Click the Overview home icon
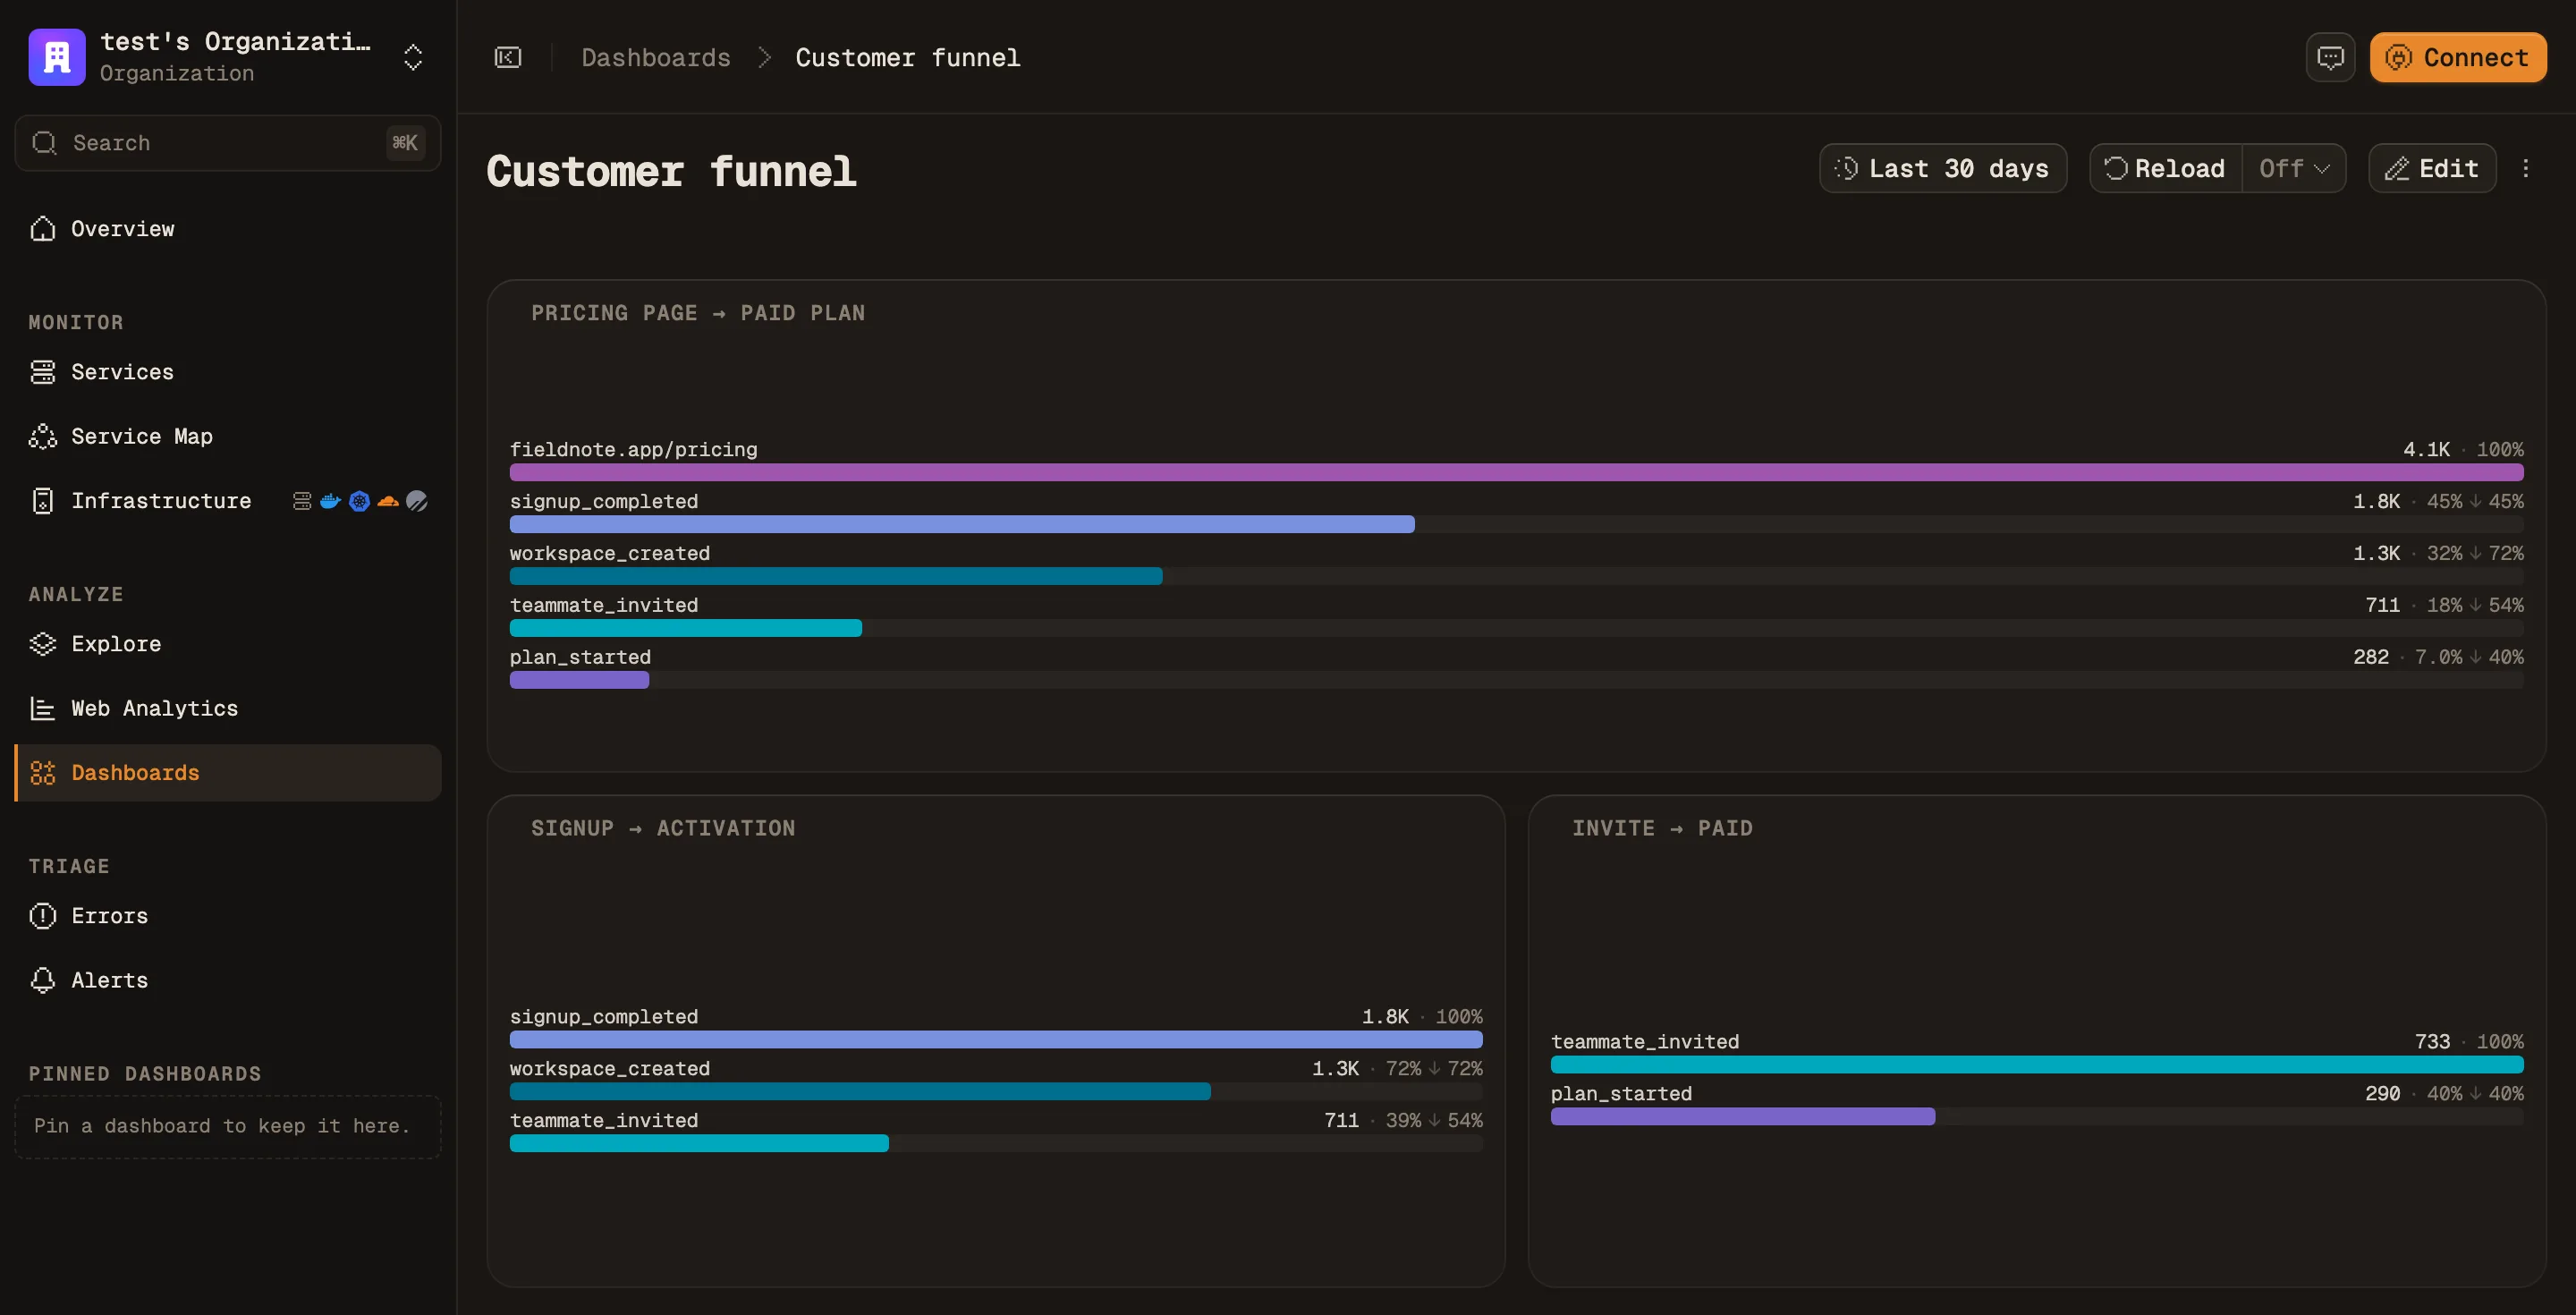2576x1315 pixels. point(43,229)
